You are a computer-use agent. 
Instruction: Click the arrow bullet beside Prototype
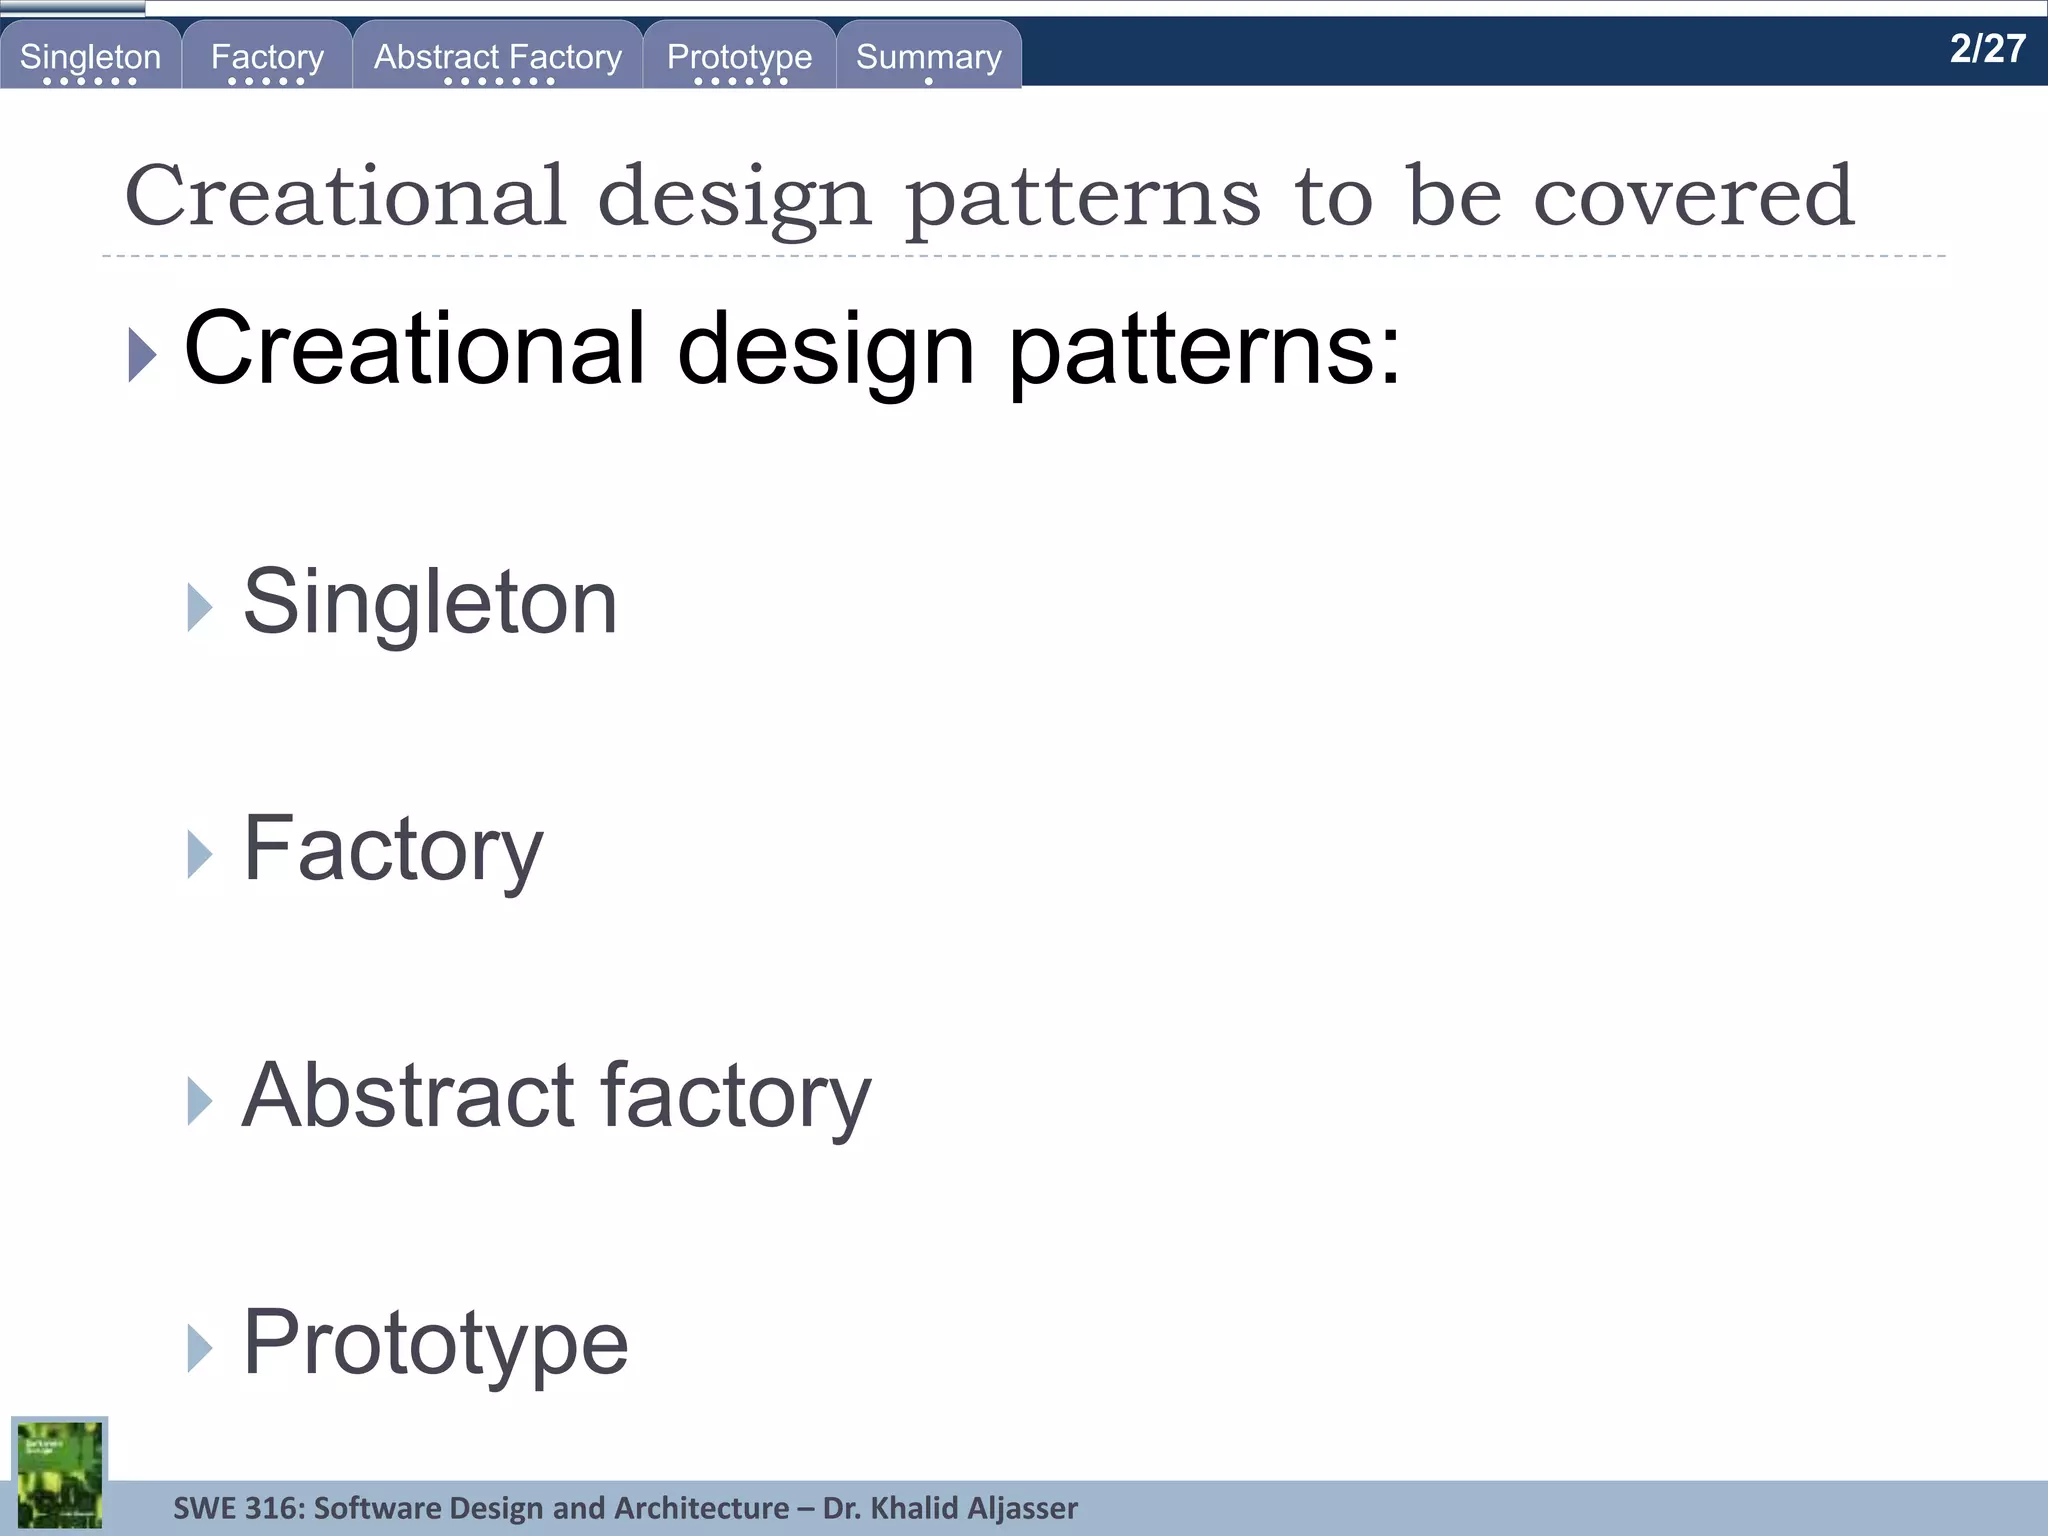200,1348
